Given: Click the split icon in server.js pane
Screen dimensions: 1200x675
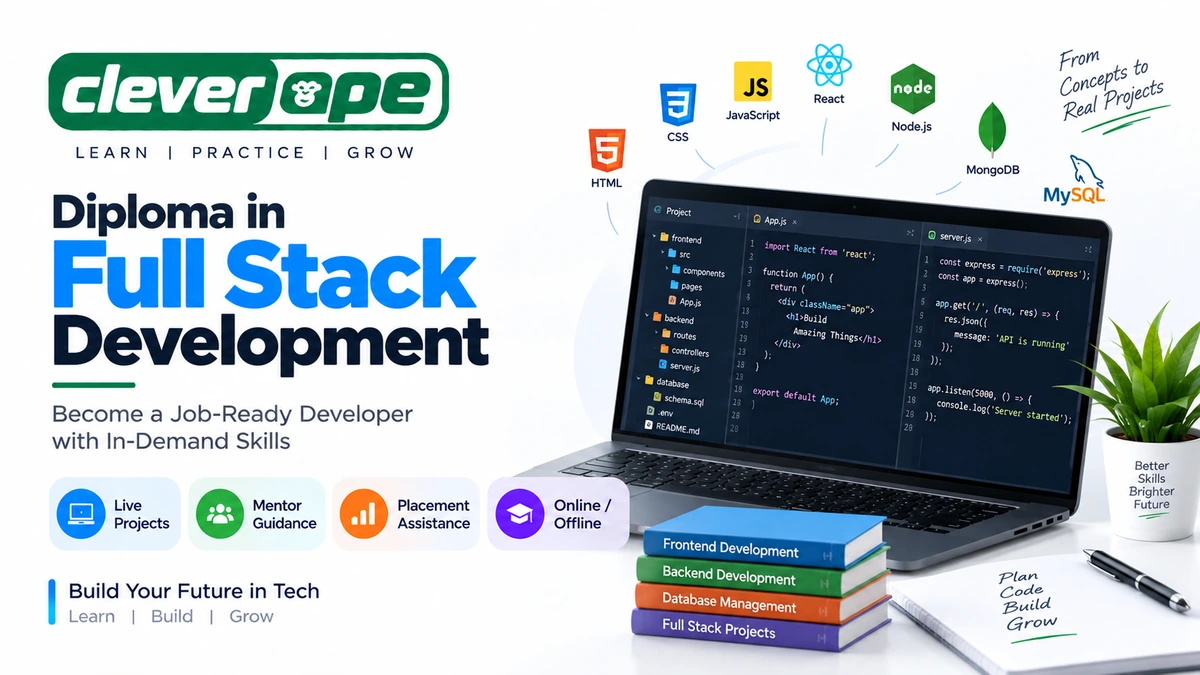Looking at the screenshot, I should pyautogui.click(x=1088, y=250).
